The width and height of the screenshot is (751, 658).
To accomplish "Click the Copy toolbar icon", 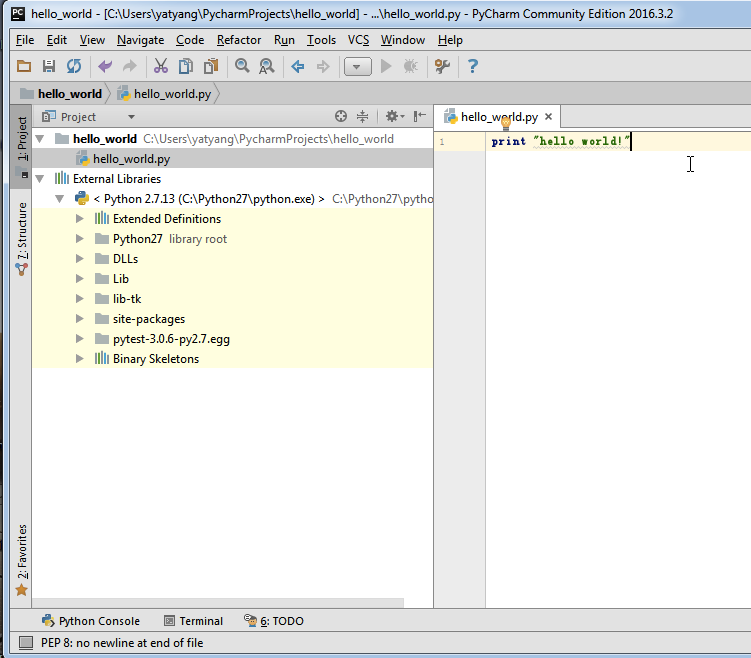I will click(186, 66).
